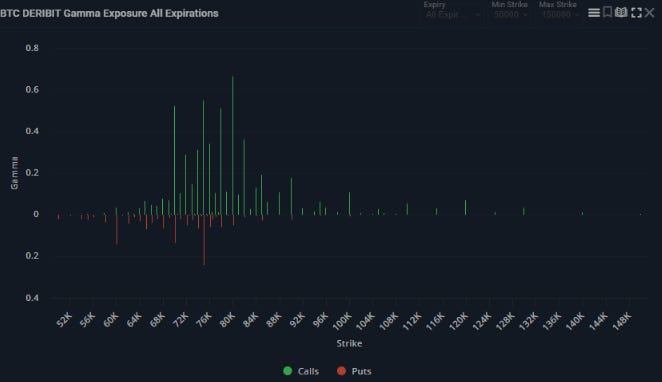Click the '0.4' label below zero on y-axis

[32, 298]
